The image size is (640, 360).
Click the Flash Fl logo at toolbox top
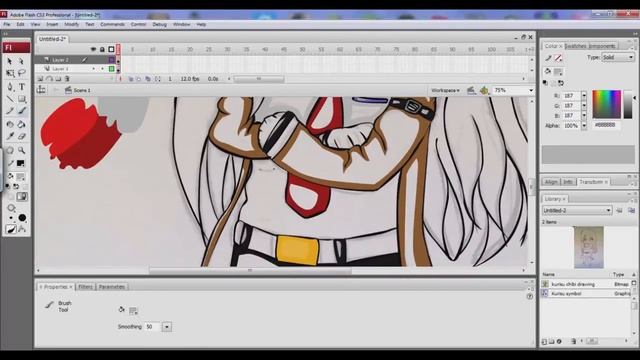coord(16,48)
